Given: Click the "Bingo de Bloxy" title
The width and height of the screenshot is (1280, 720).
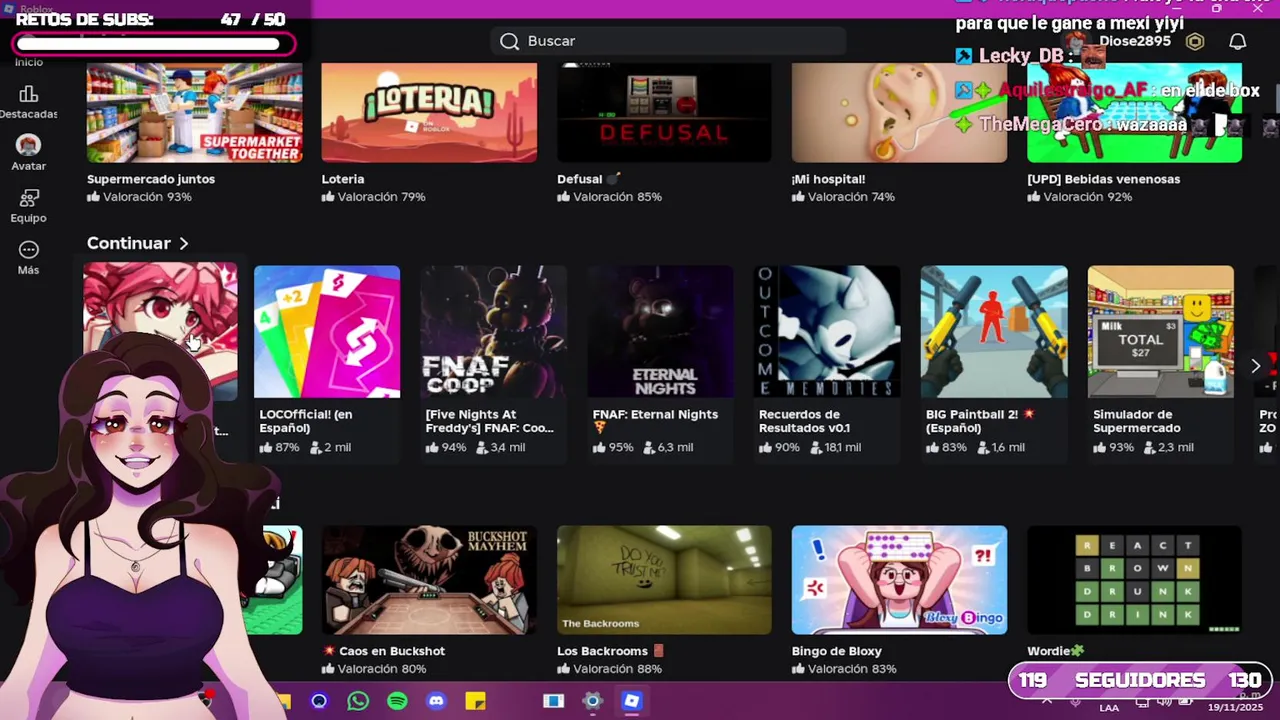Looking at the screenshot, I should (837, 651).
